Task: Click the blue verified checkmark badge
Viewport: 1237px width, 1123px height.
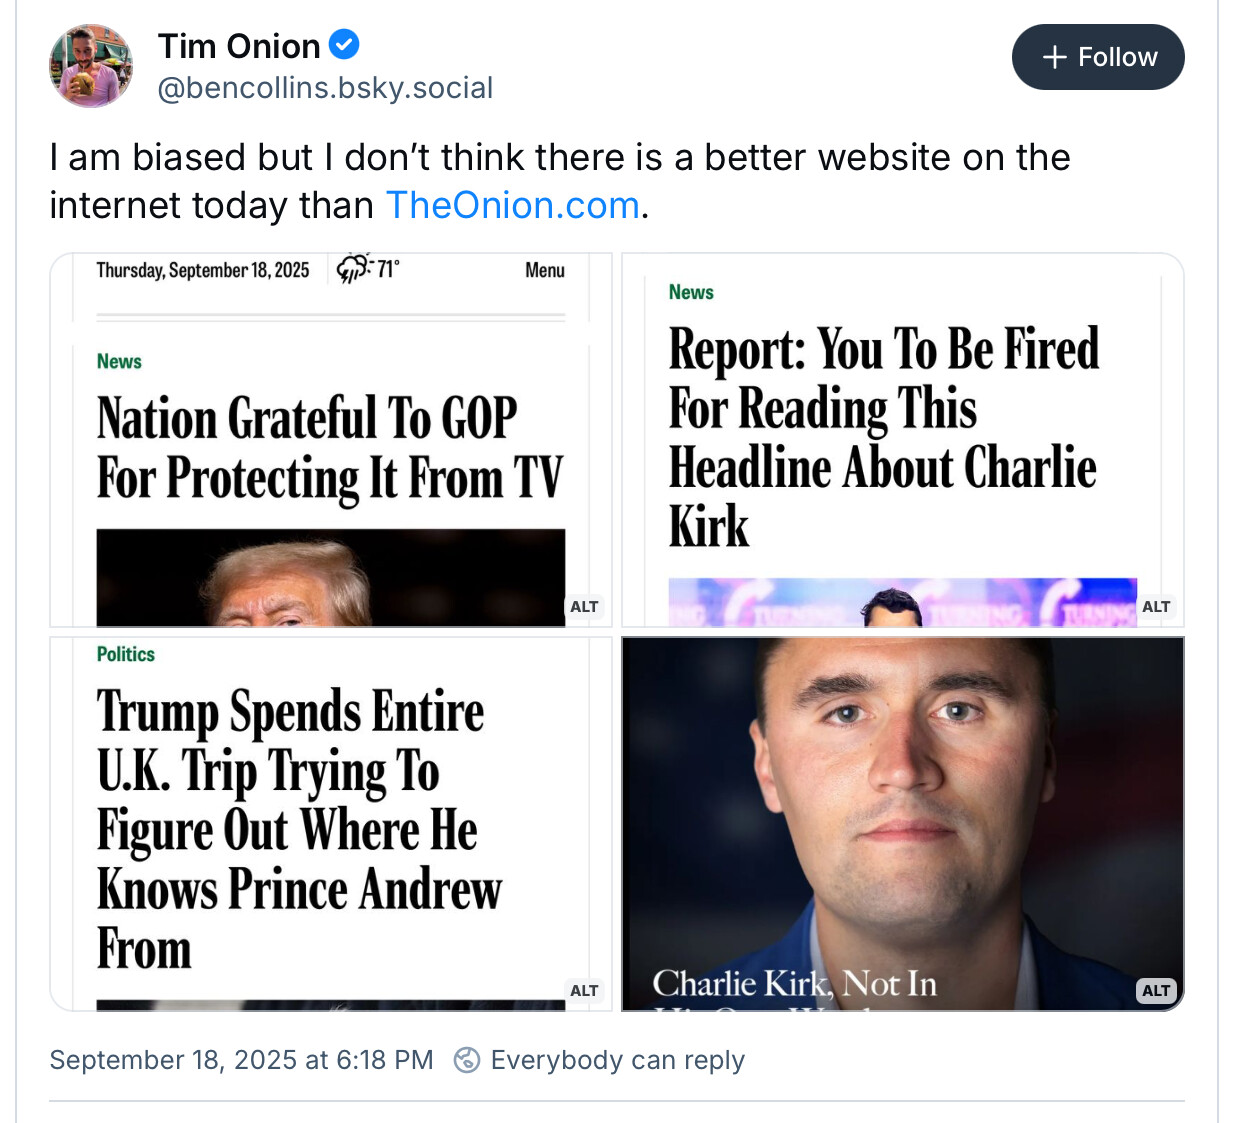Action: [344, 45]
